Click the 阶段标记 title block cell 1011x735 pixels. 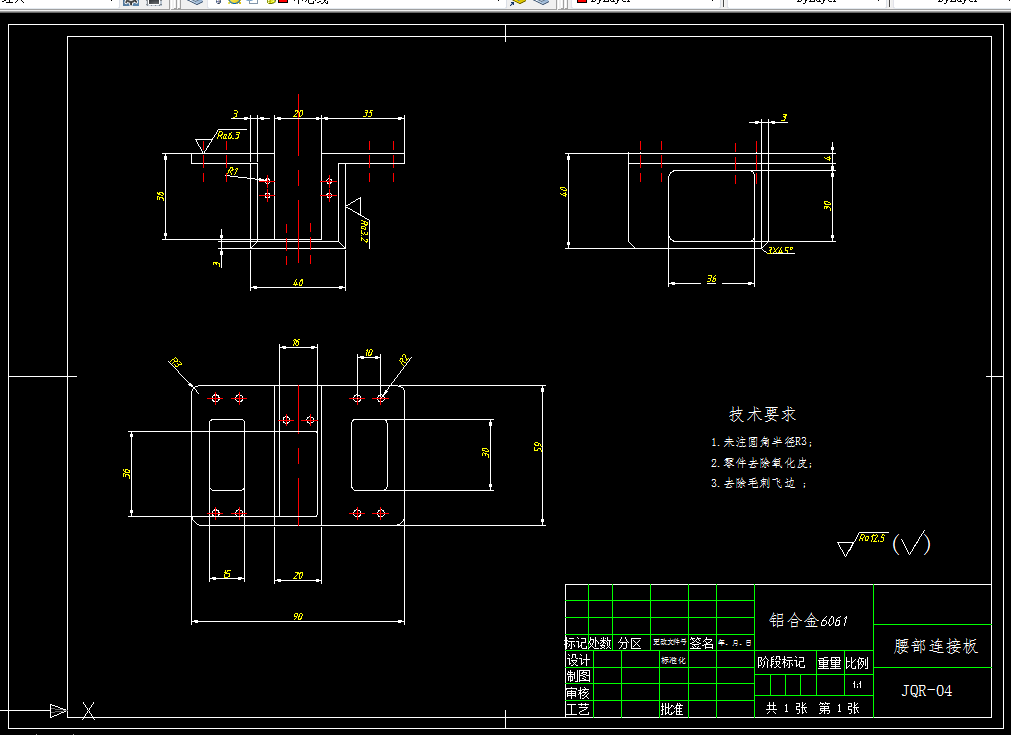781,662
